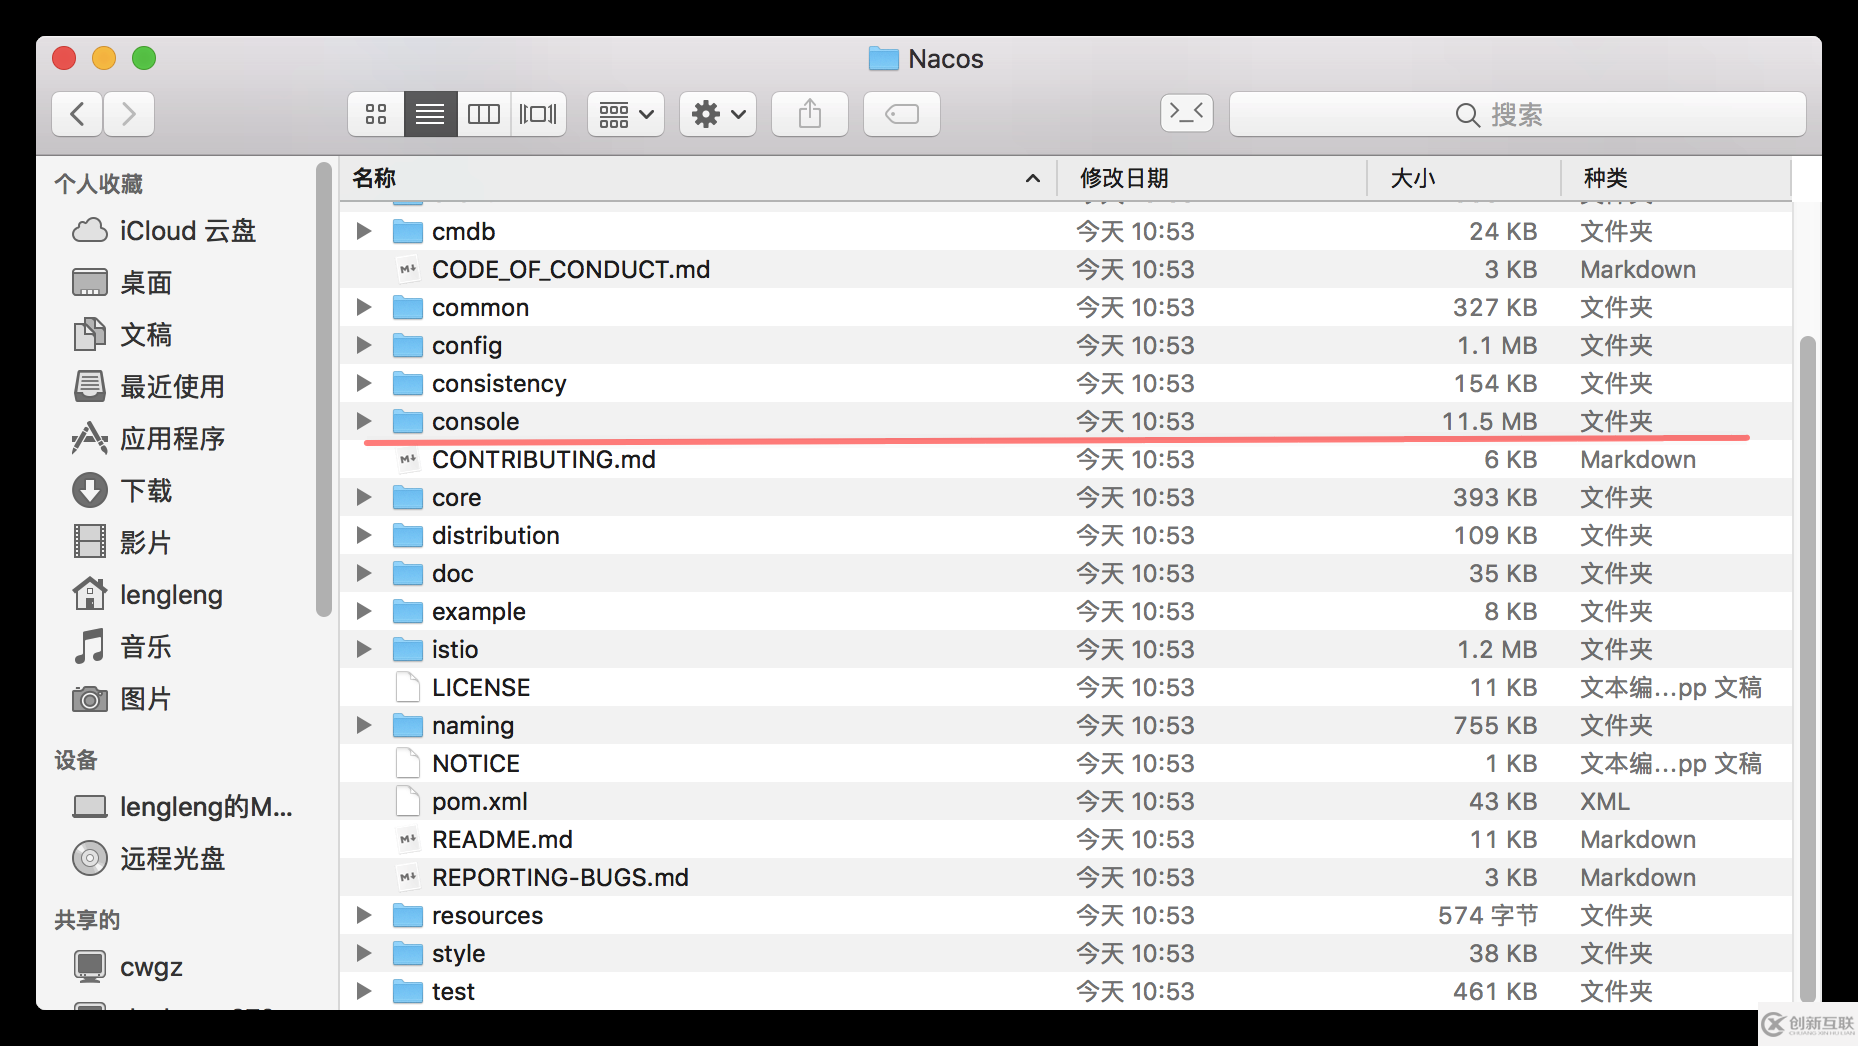Expand the core folder
Screen dimensions: 1858x1046
tap(364, 497)
